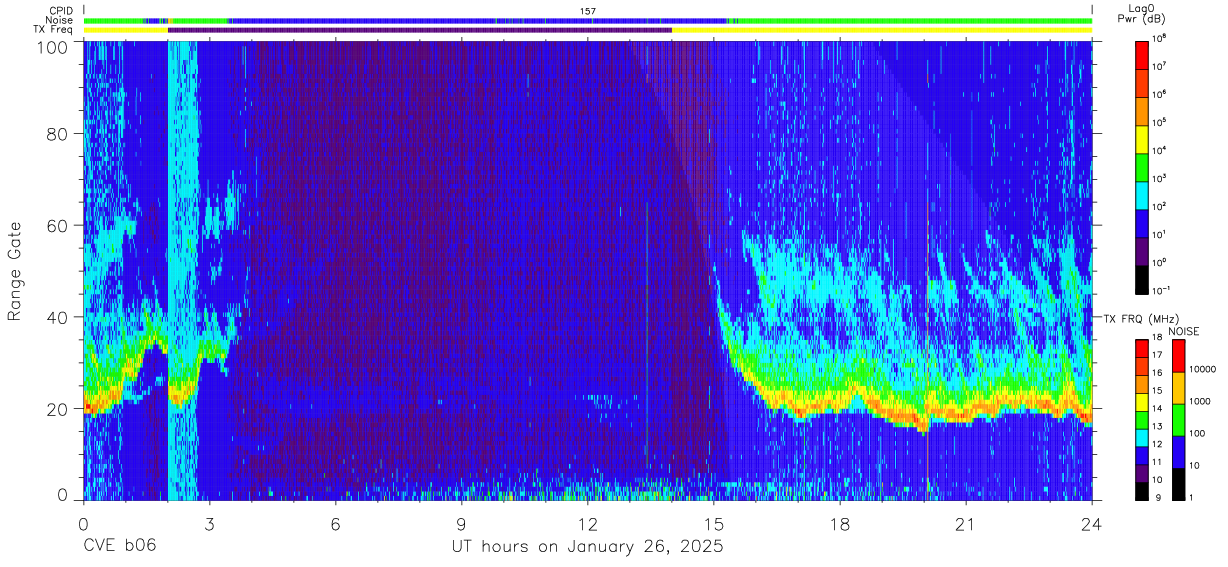
Task: Click the blue section of Noise strip
Action: tap(480, 20)
